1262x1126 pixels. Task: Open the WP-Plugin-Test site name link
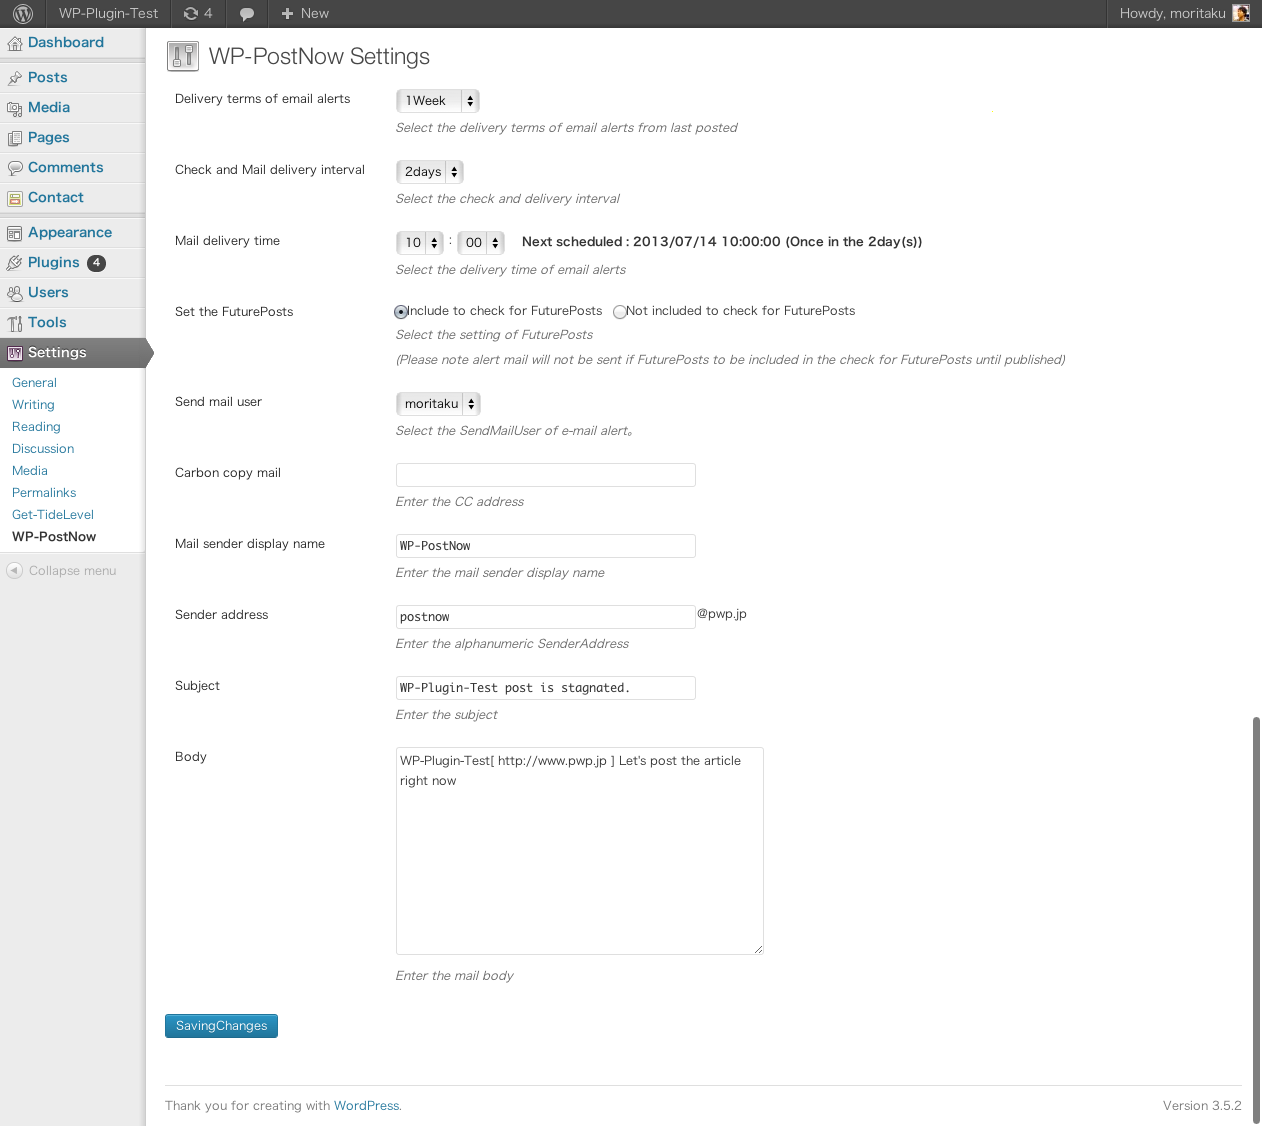pos(108,13)
